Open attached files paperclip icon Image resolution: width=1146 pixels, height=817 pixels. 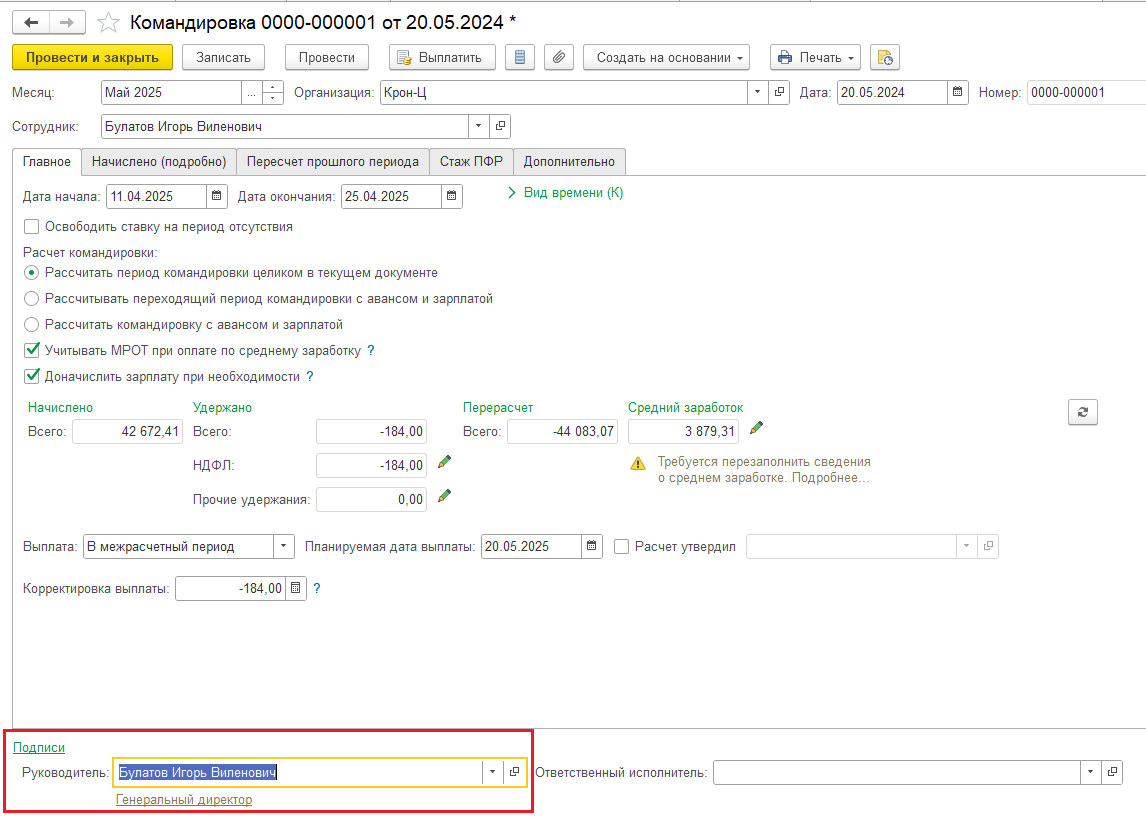click(x=558, y=57)
